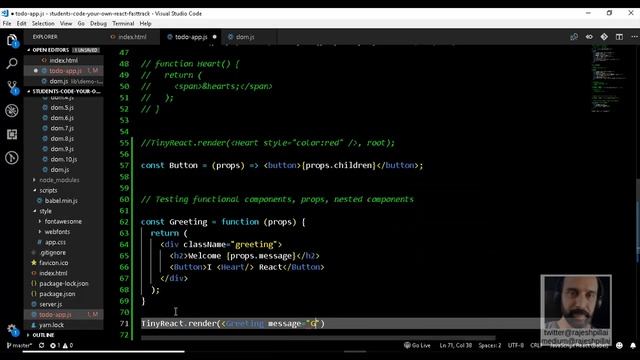Open the Manage gear menu
Viewport: 640px width, 360px height.
point(12,330)
